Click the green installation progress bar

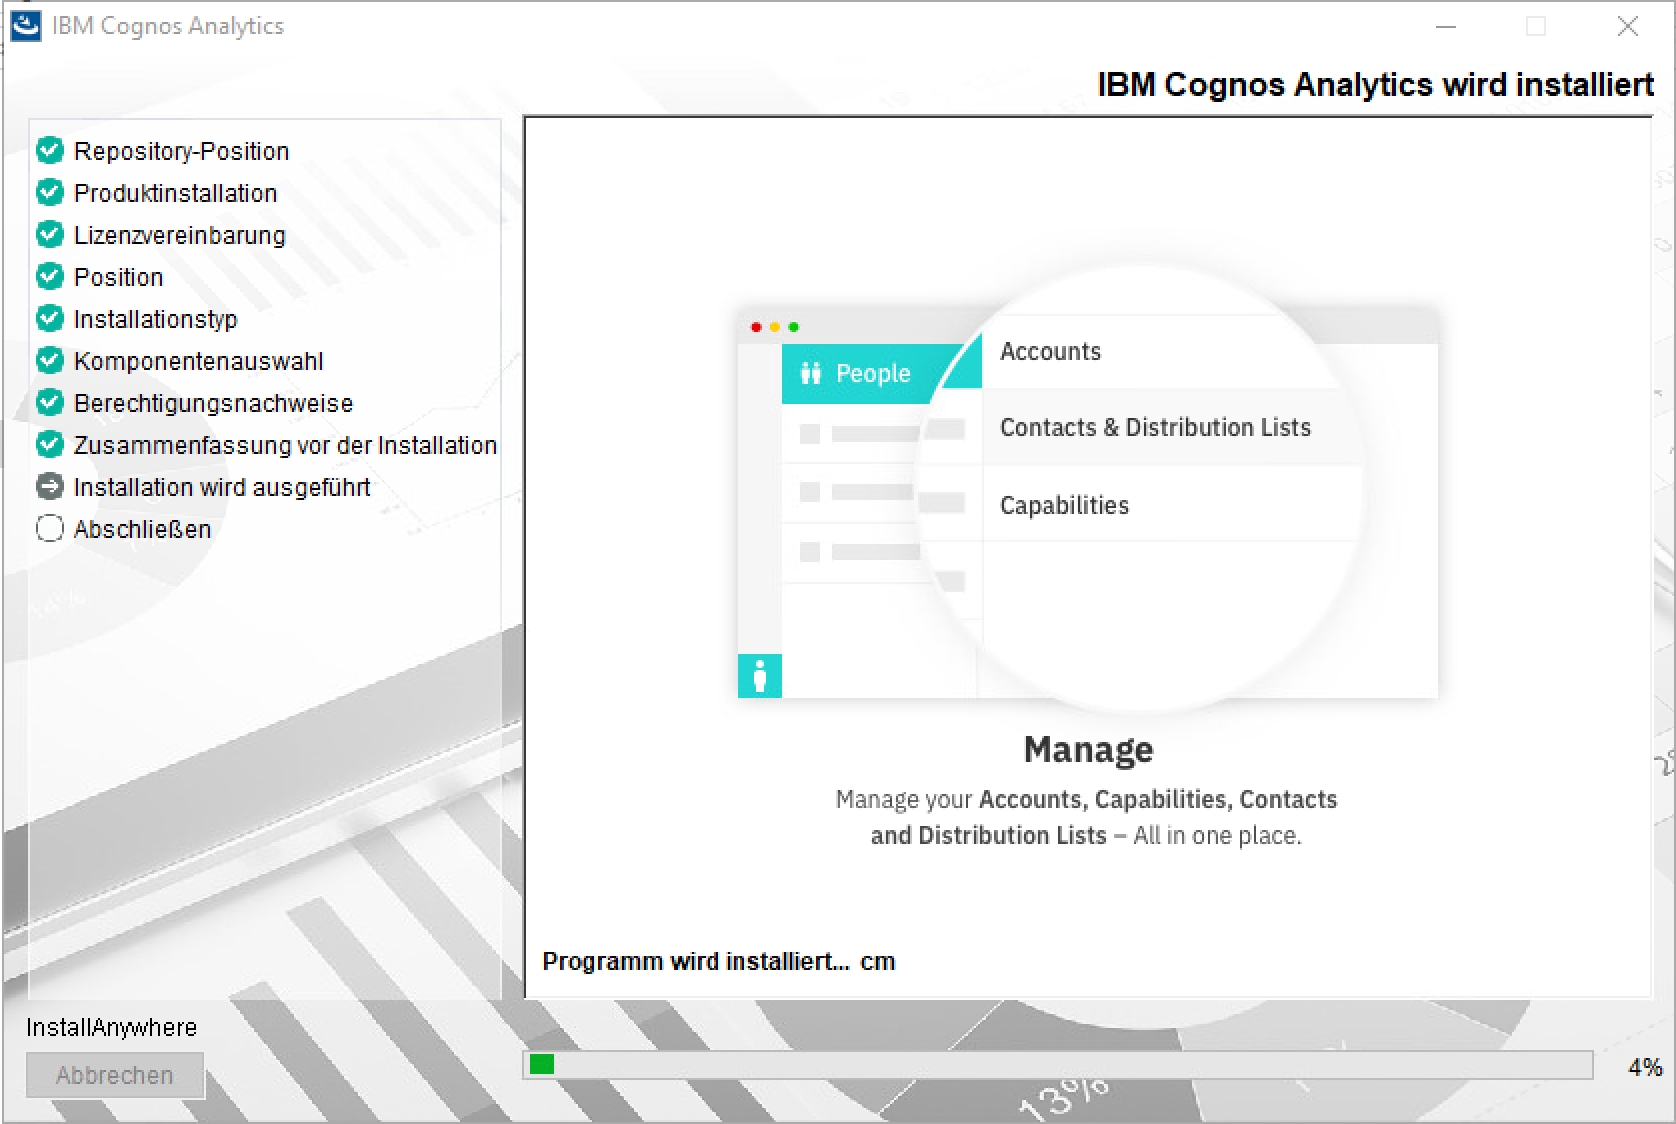point(1057,1065)
